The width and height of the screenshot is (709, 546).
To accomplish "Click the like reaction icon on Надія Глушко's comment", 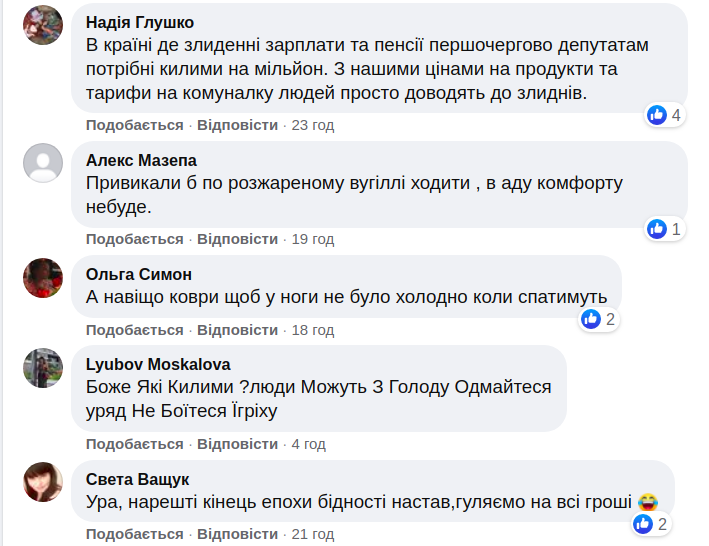I will pos(657,115).
